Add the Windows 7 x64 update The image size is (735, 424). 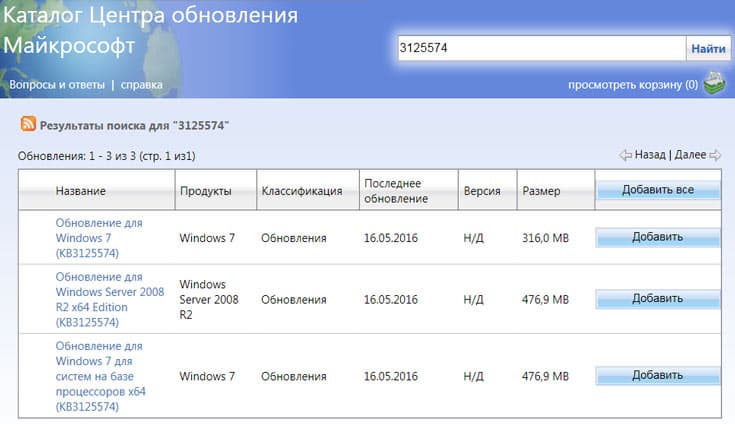click(x=658, y=375)
